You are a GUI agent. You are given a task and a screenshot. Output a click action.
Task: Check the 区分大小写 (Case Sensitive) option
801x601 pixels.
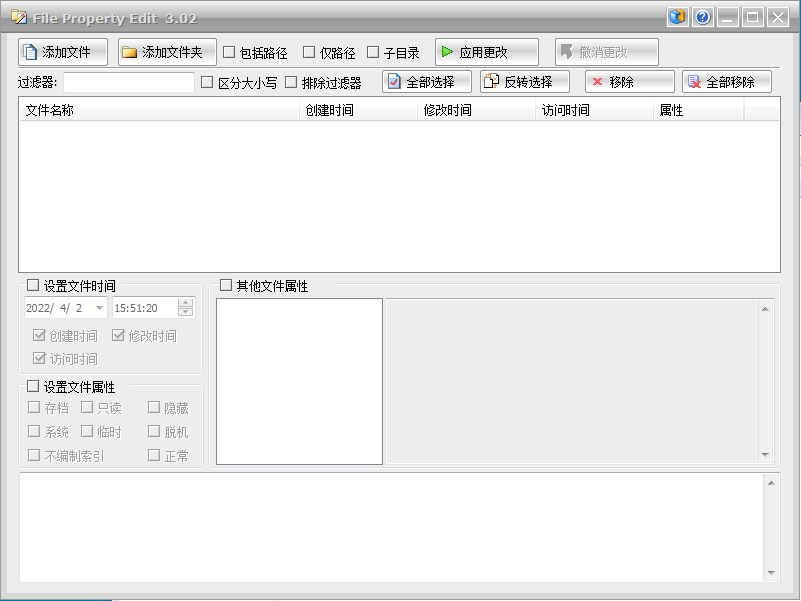point(208,82)
